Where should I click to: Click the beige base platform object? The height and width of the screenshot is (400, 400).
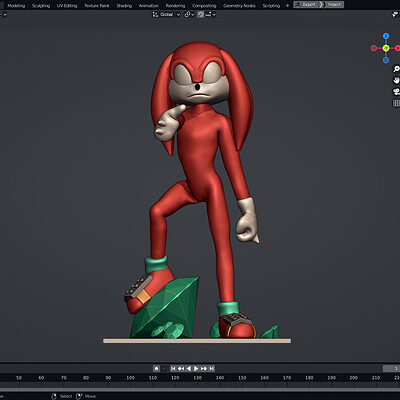coord(197,341)
